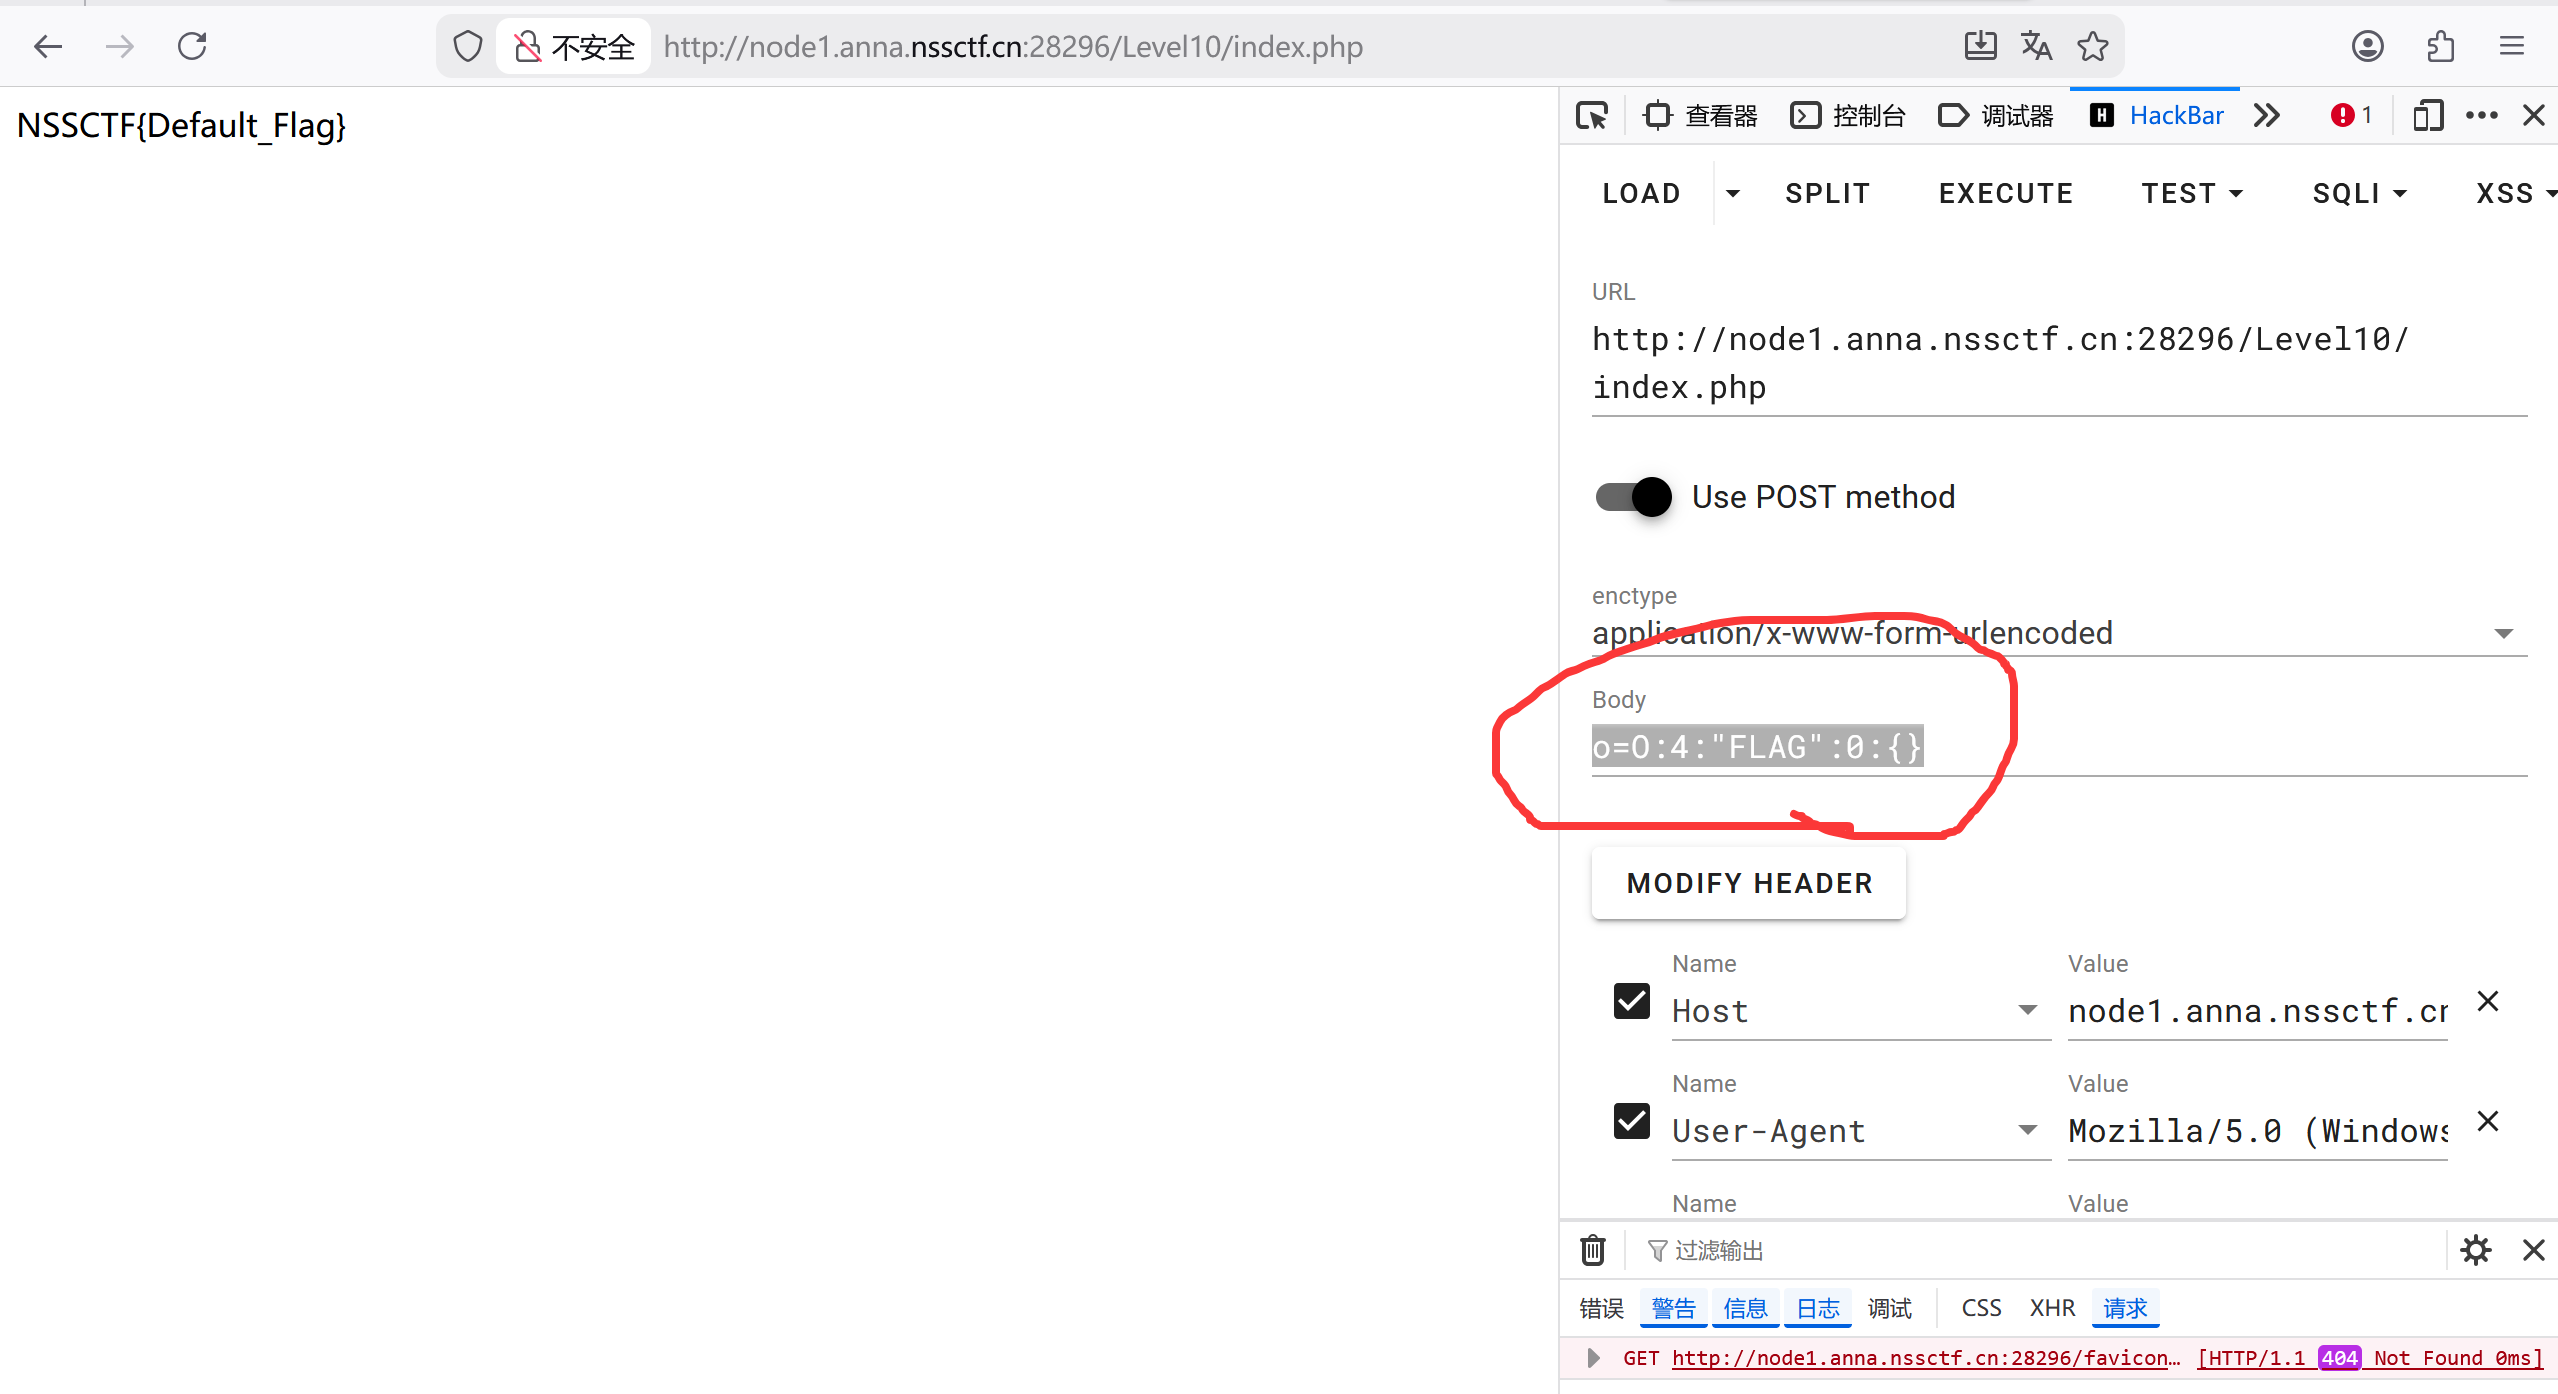Uncheck the Host header checkbox

click(x=1632, y=1001)
